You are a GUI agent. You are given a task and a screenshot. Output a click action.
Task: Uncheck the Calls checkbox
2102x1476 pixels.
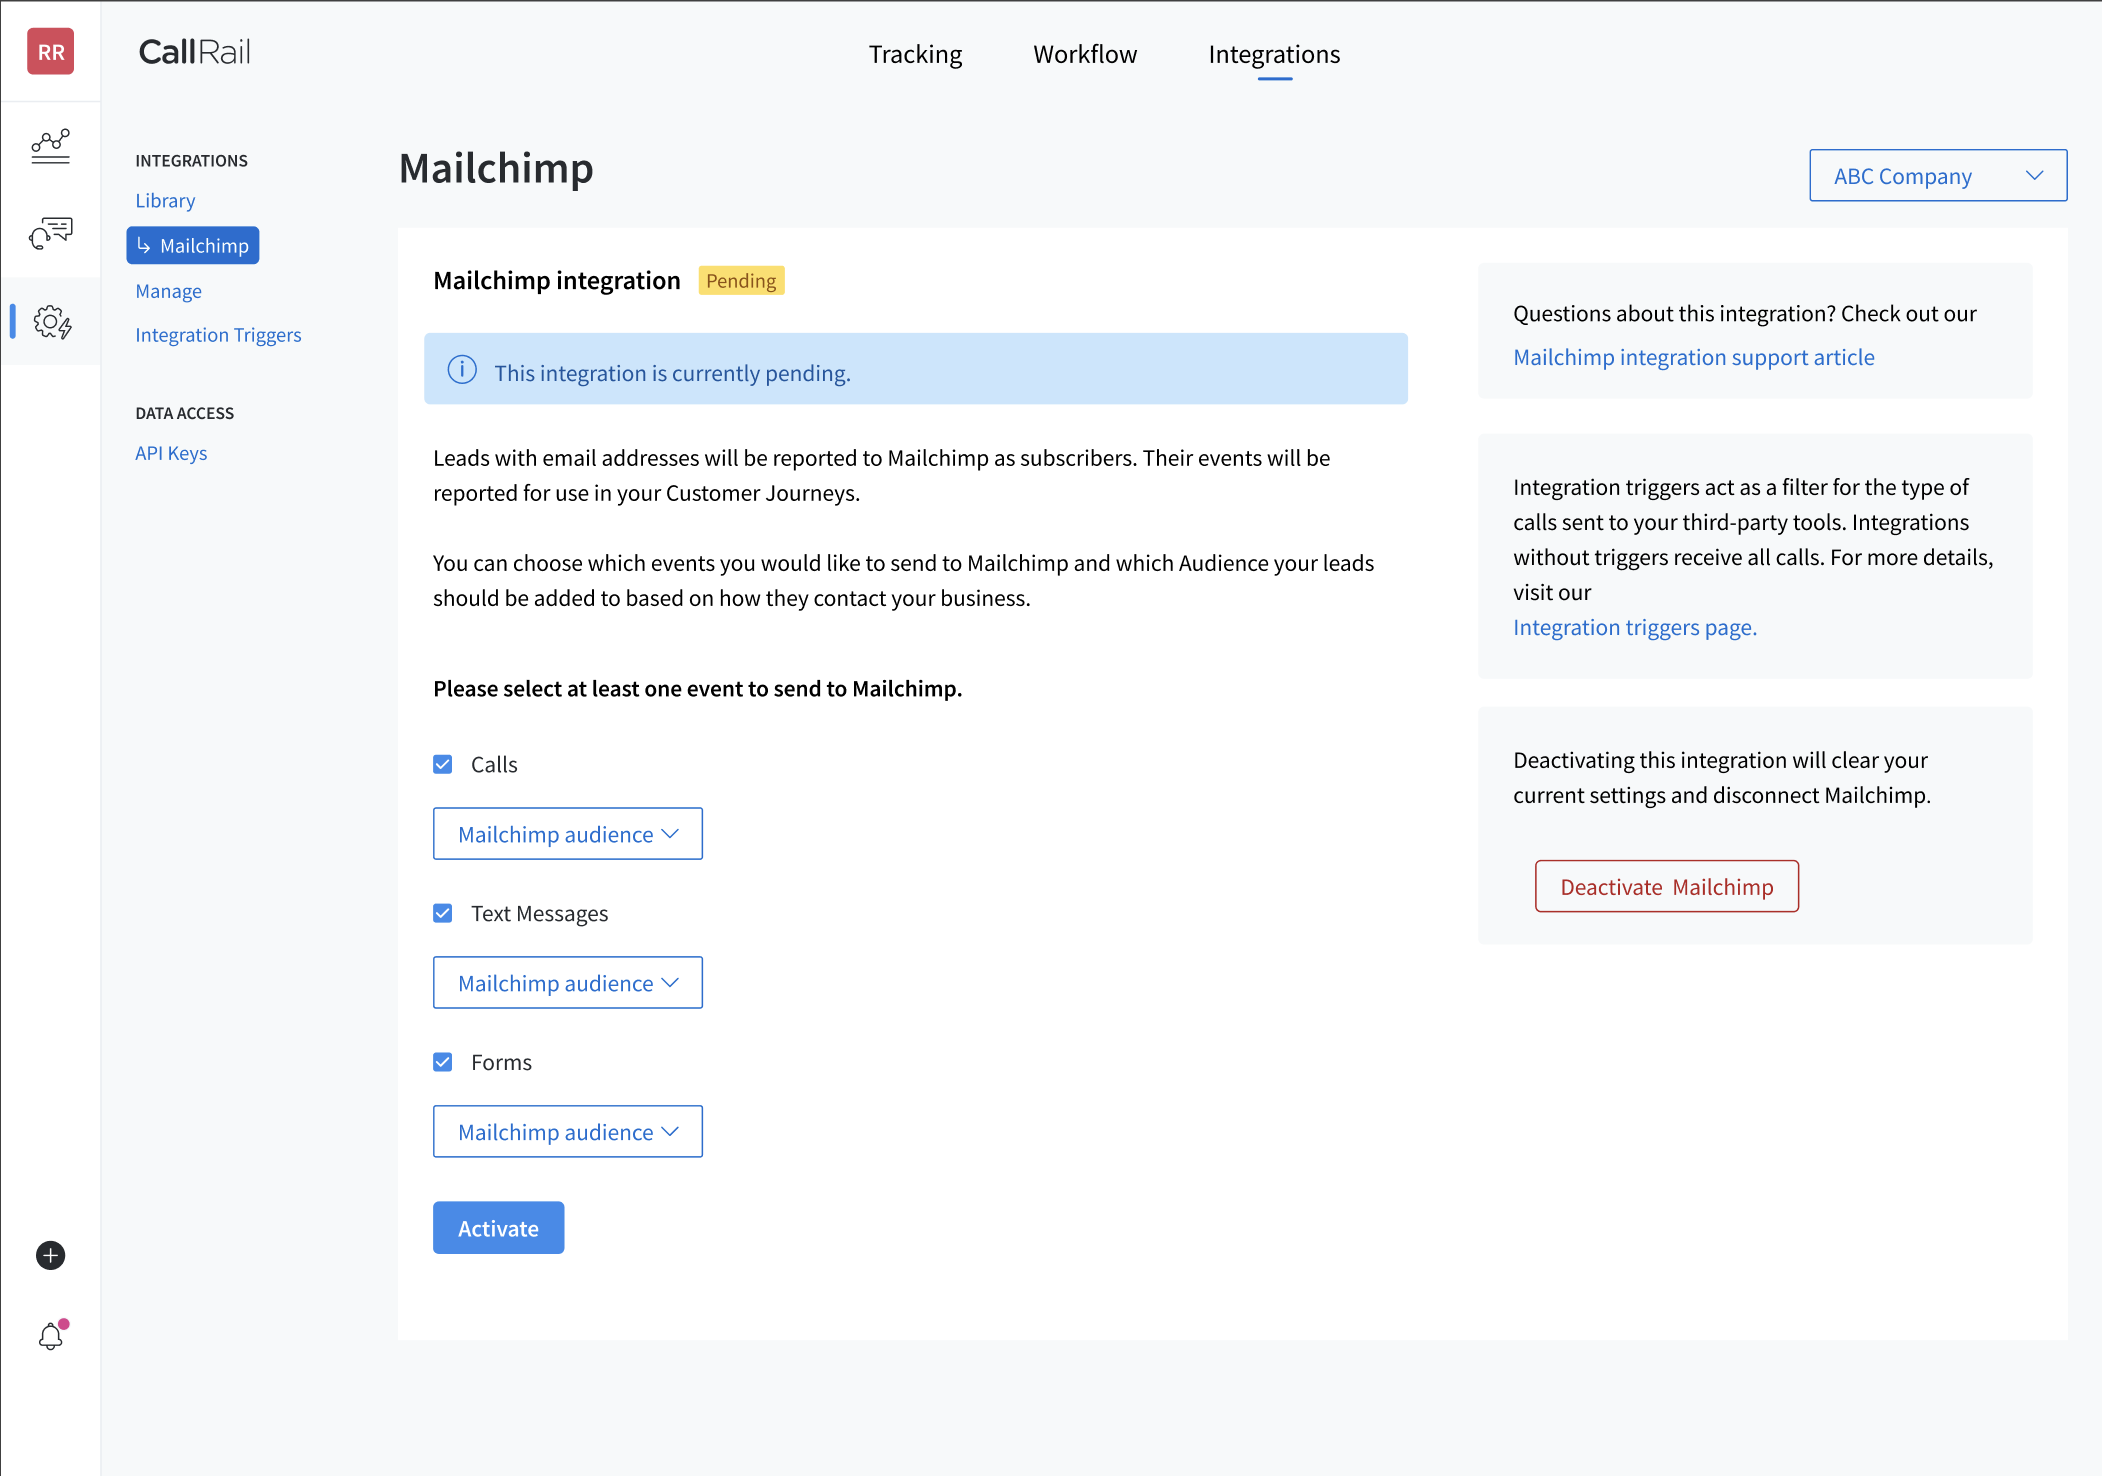pos(443,764)
